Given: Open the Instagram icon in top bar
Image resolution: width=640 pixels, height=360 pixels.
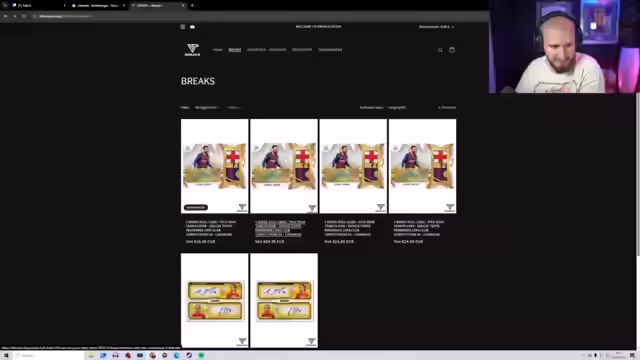Looking at the screenshot, I should point(182,27).
